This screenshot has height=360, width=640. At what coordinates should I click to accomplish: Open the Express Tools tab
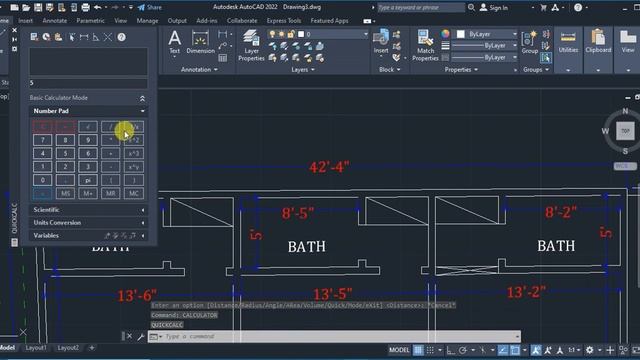coord(284,21)
